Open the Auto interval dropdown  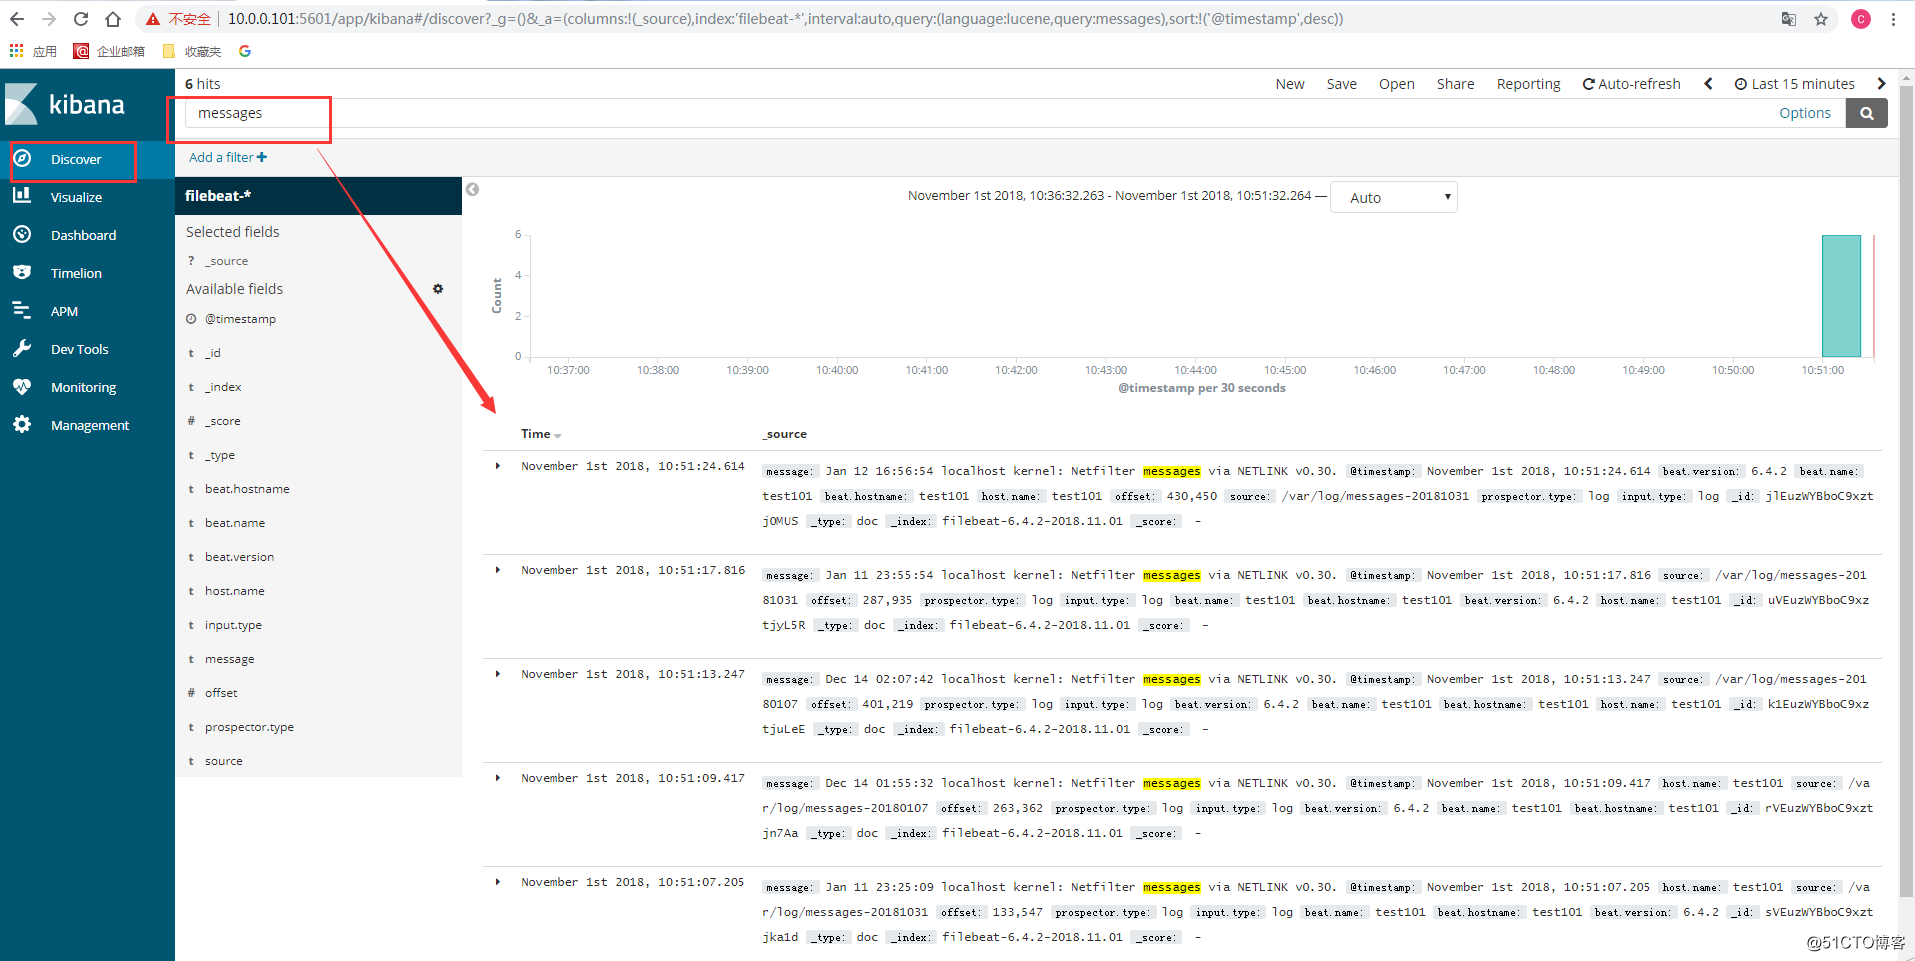tap(1393, 197)
